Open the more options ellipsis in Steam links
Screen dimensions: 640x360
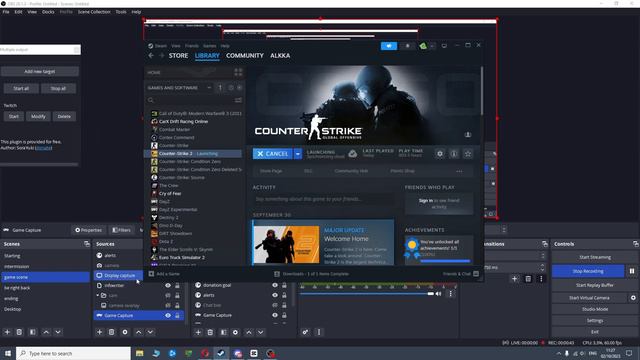point(459,171)
